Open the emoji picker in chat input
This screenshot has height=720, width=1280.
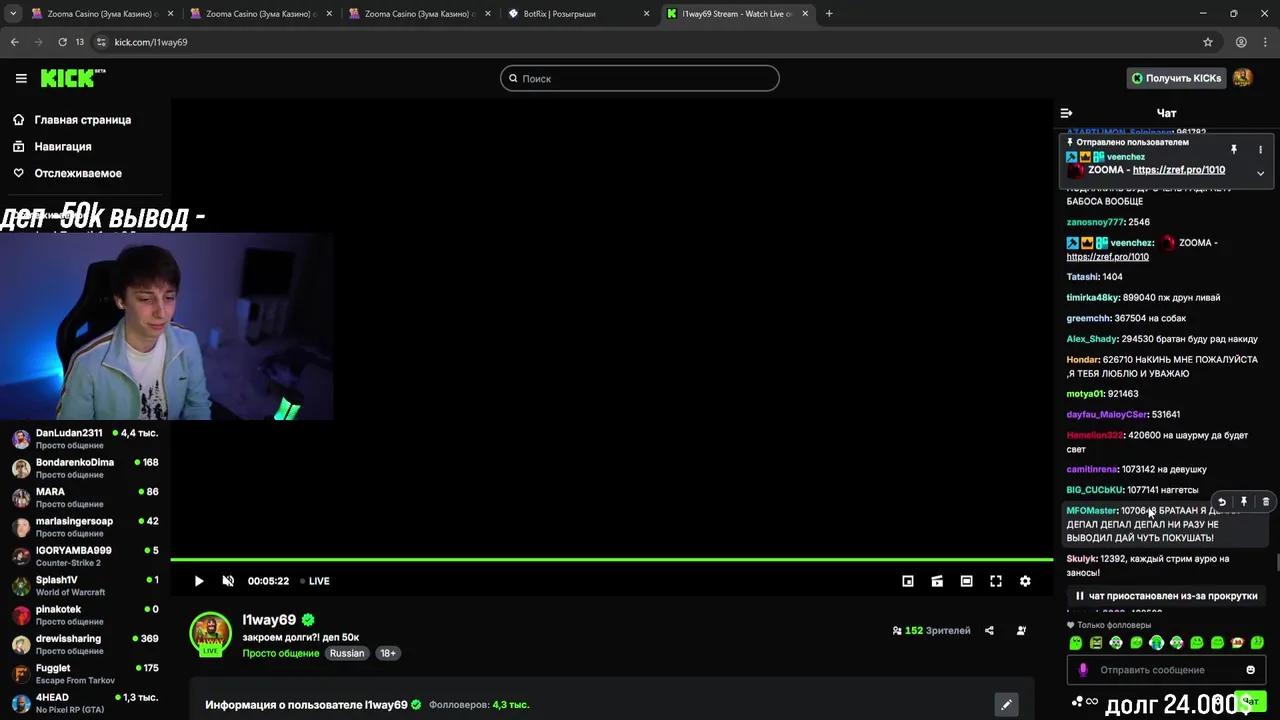[1250, 670]
